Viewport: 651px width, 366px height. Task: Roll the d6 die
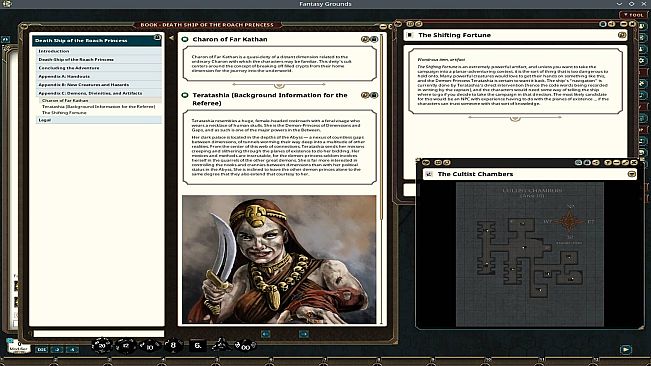(198, 345)
